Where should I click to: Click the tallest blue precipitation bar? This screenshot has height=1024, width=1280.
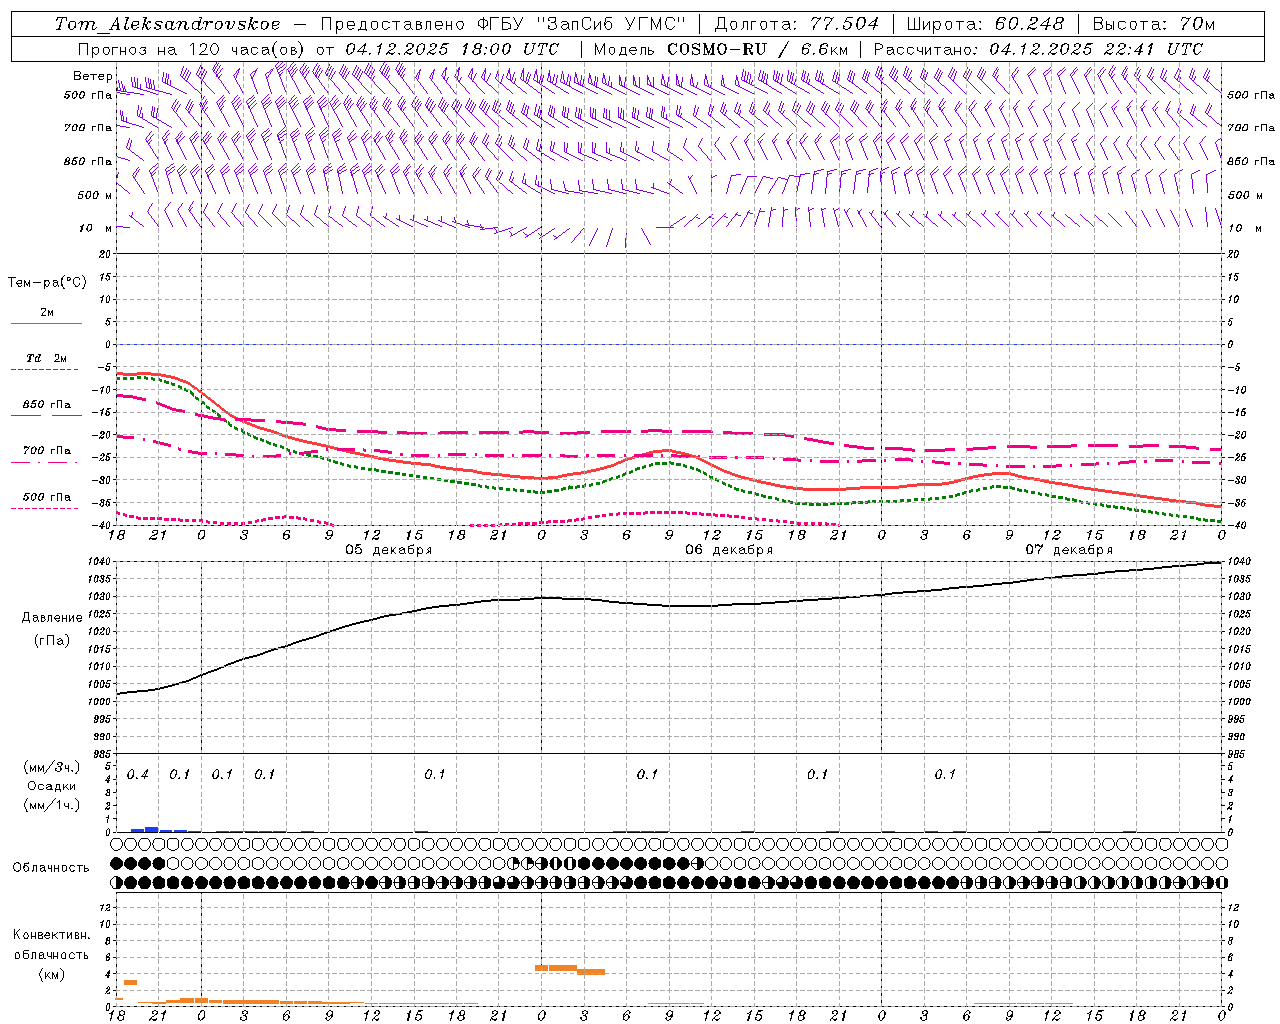point(152,829)
